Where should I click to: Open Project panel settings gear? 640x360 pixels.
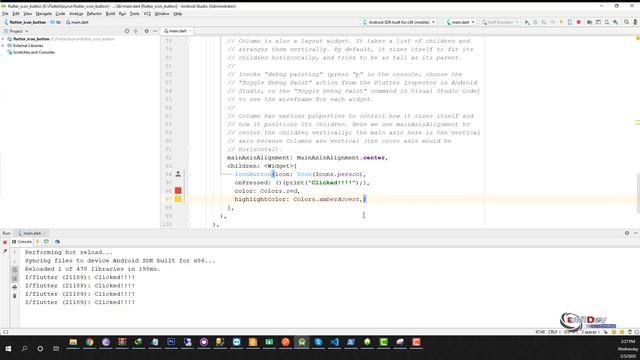click(147, 31)
